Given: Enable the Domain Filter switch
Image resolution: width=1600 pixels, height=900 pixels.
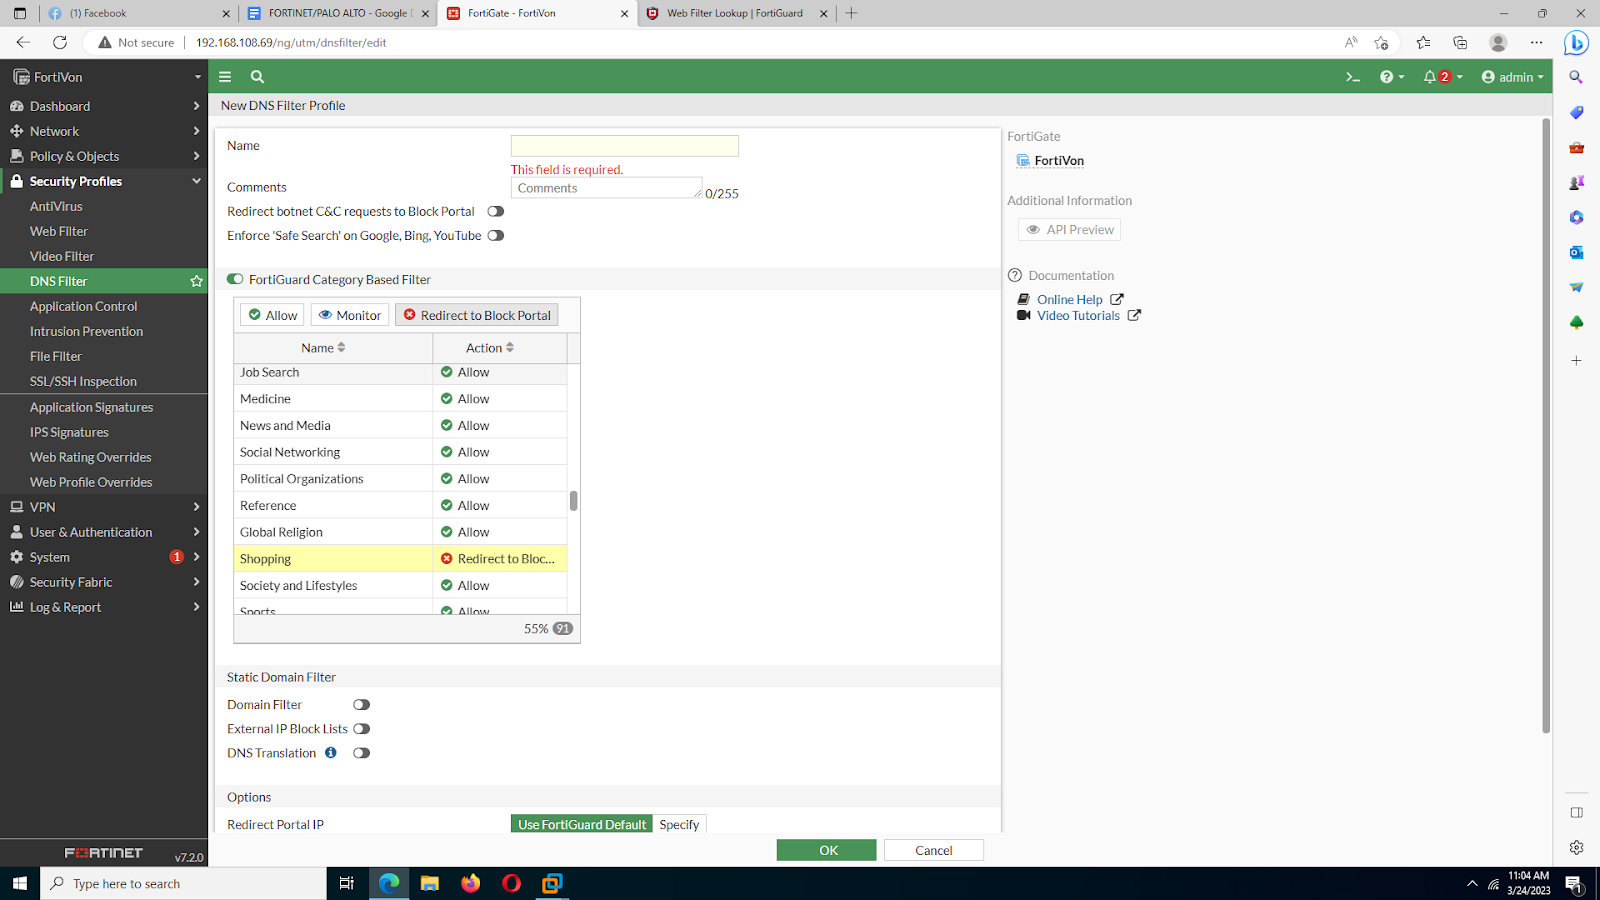Looking at the screenshot, I should pyautogui.click(x=362, y=705).
